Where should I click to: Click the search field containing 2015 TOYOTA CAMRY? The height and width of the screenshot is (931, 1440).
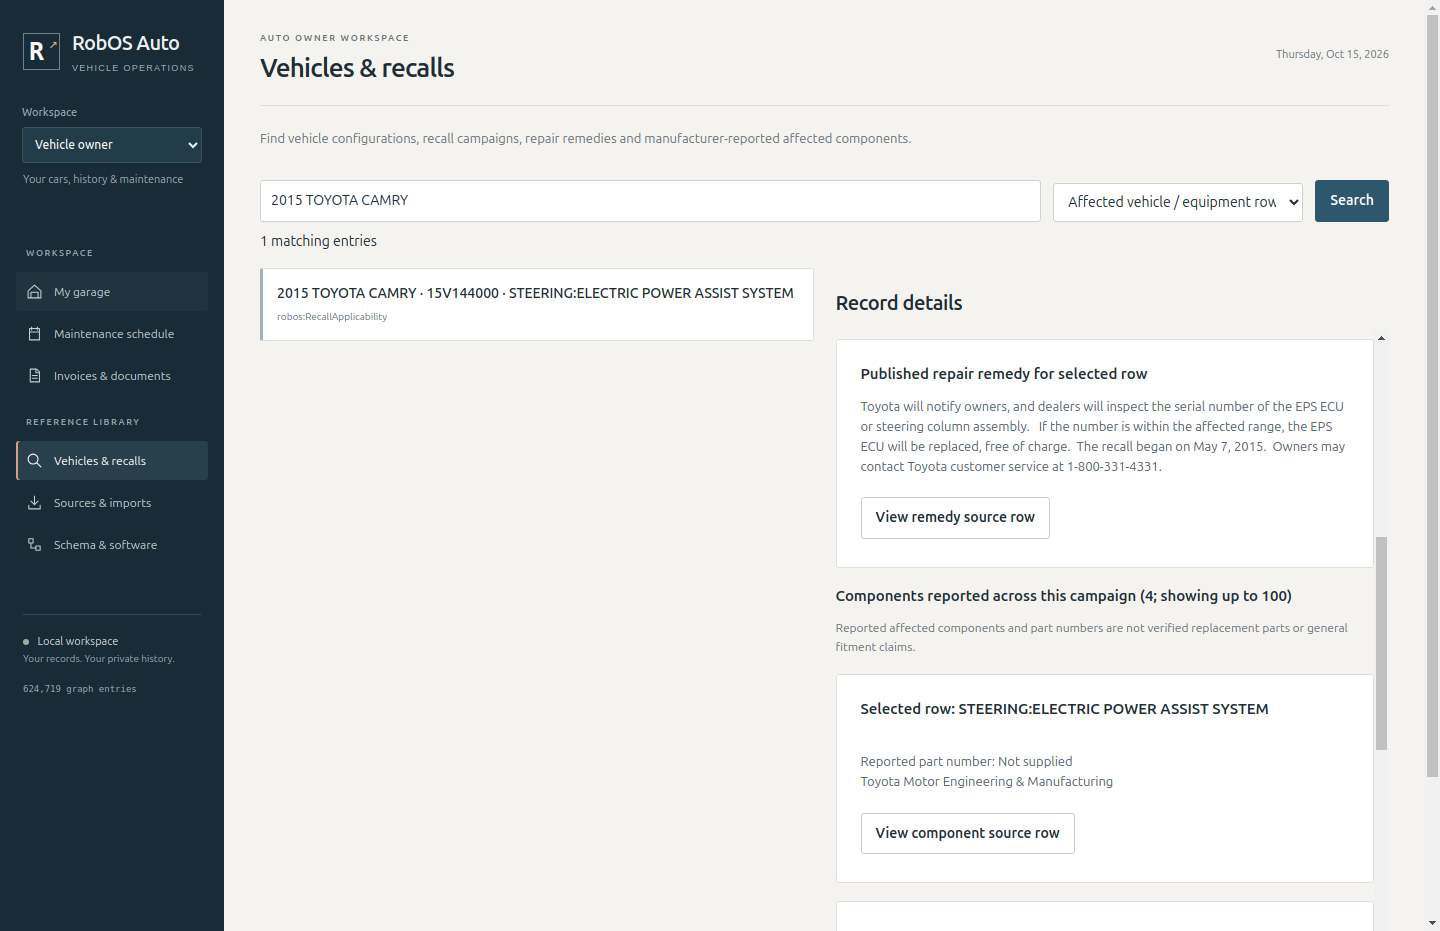650,201
